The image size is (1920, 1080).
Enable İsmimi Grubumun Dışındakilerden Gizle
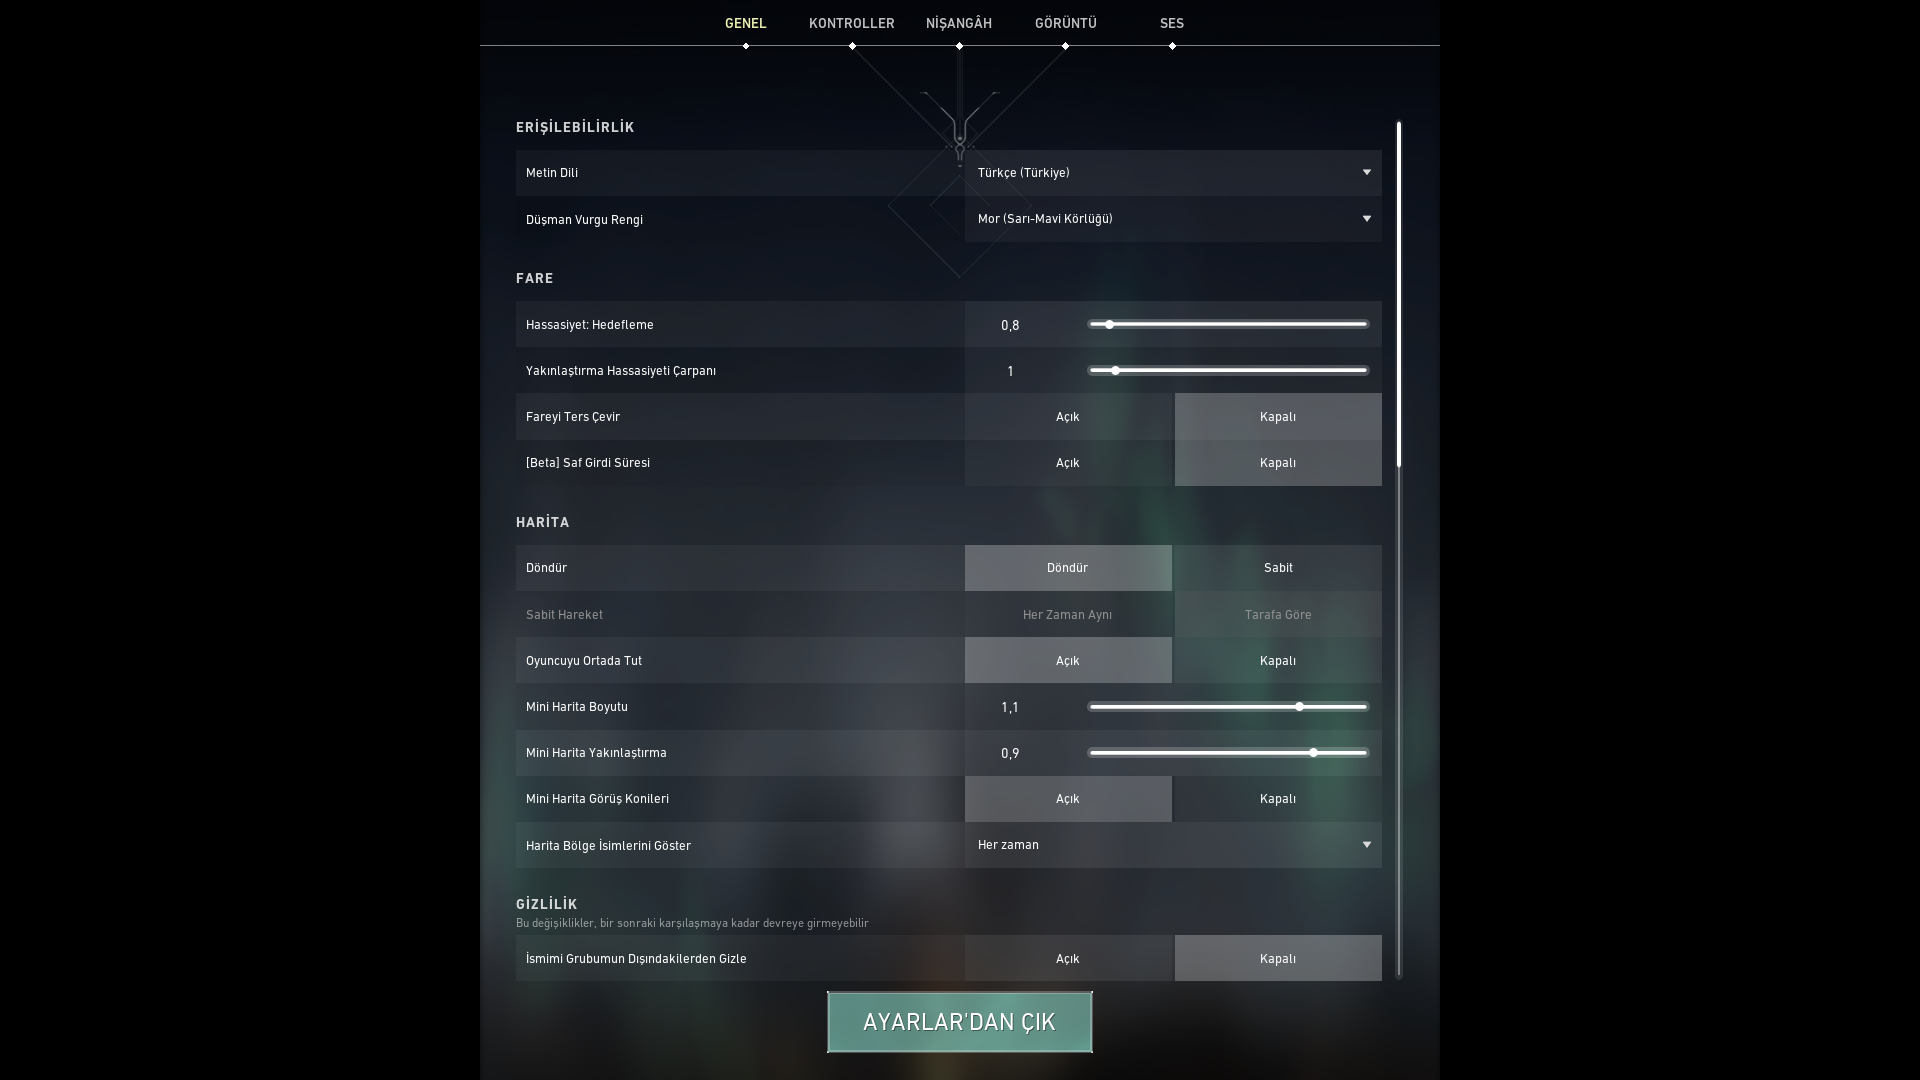tap(1067, 959)
